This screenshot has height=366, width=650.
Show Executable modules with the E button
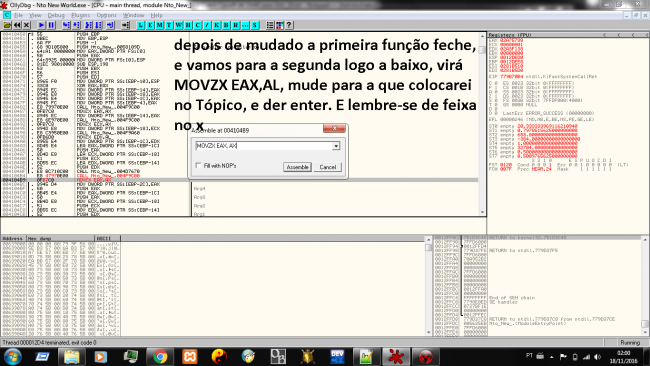click(150, 25)
